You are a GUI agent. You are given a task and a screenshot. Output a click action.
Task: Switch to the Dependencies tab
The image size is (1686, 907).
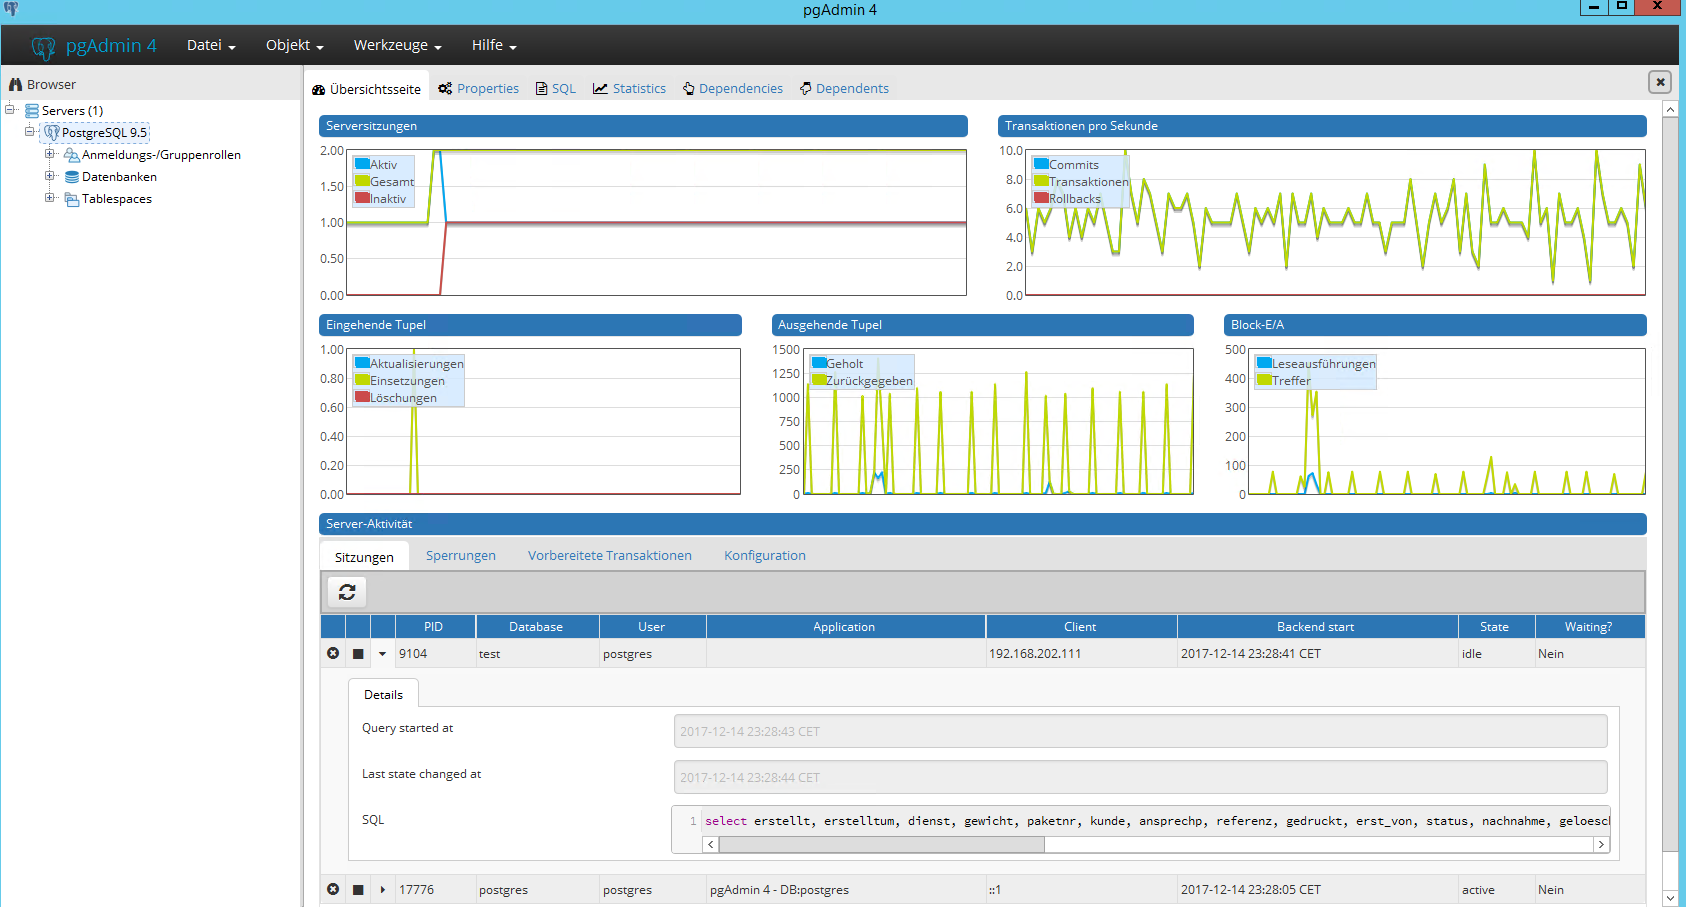(733, 88)
